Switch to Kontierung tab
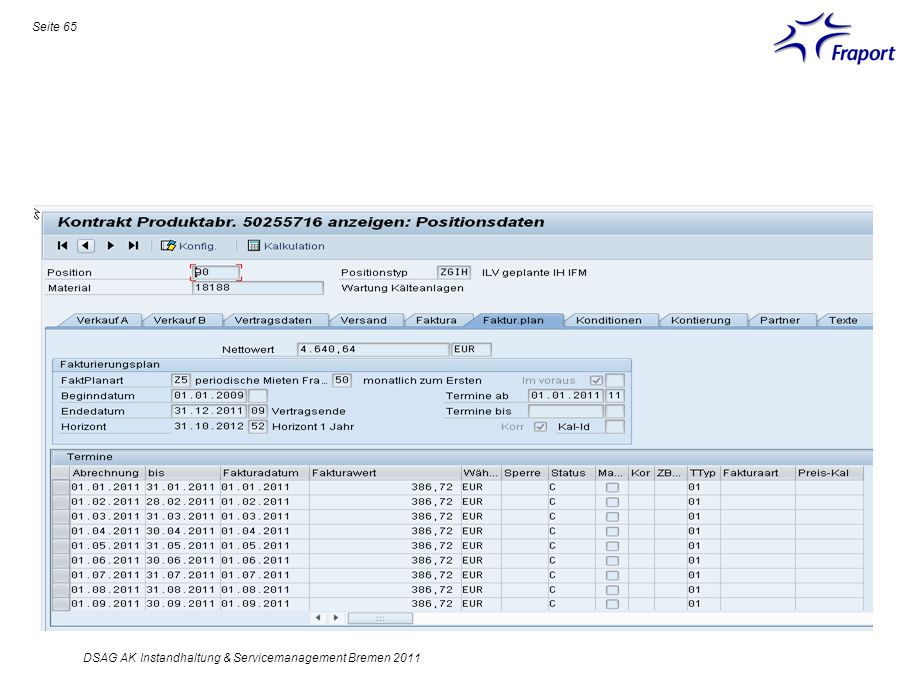The height and width of the screenshot is (680, 907). [x=700, y=320]
